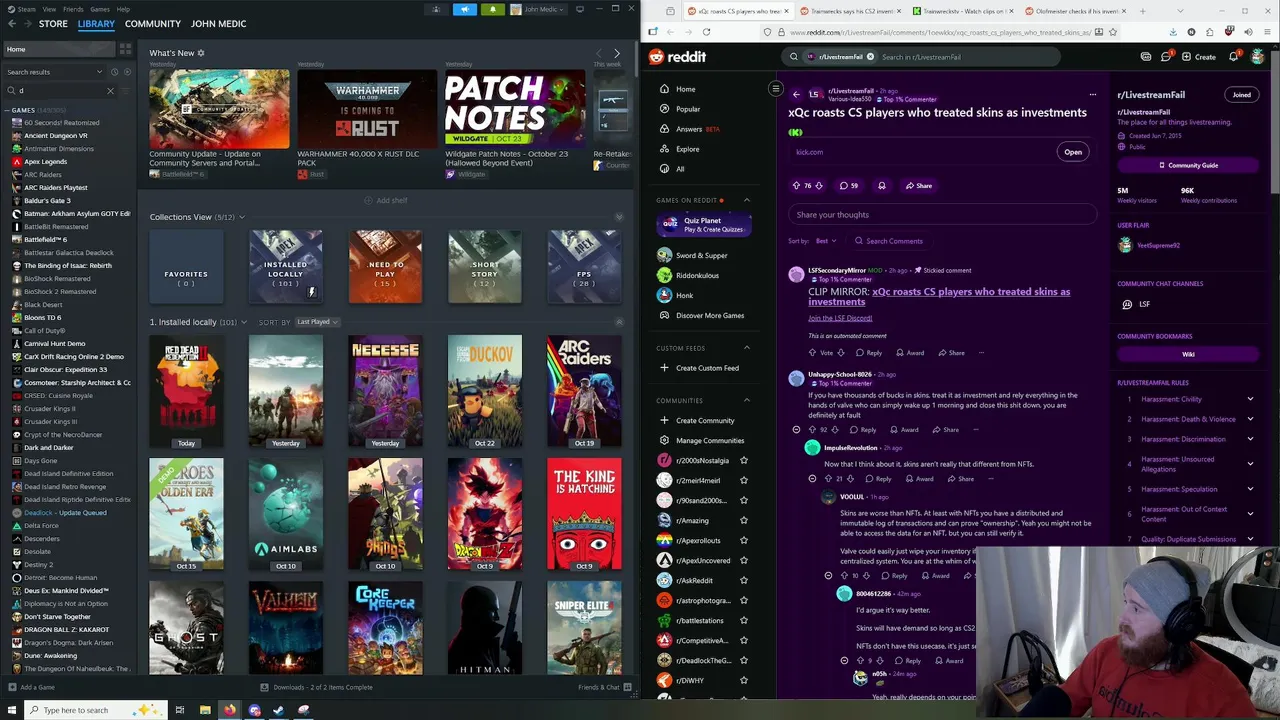Toggle favorite star for r/DIWHY
Screen dimensions: 1280x720
point(743,680)
